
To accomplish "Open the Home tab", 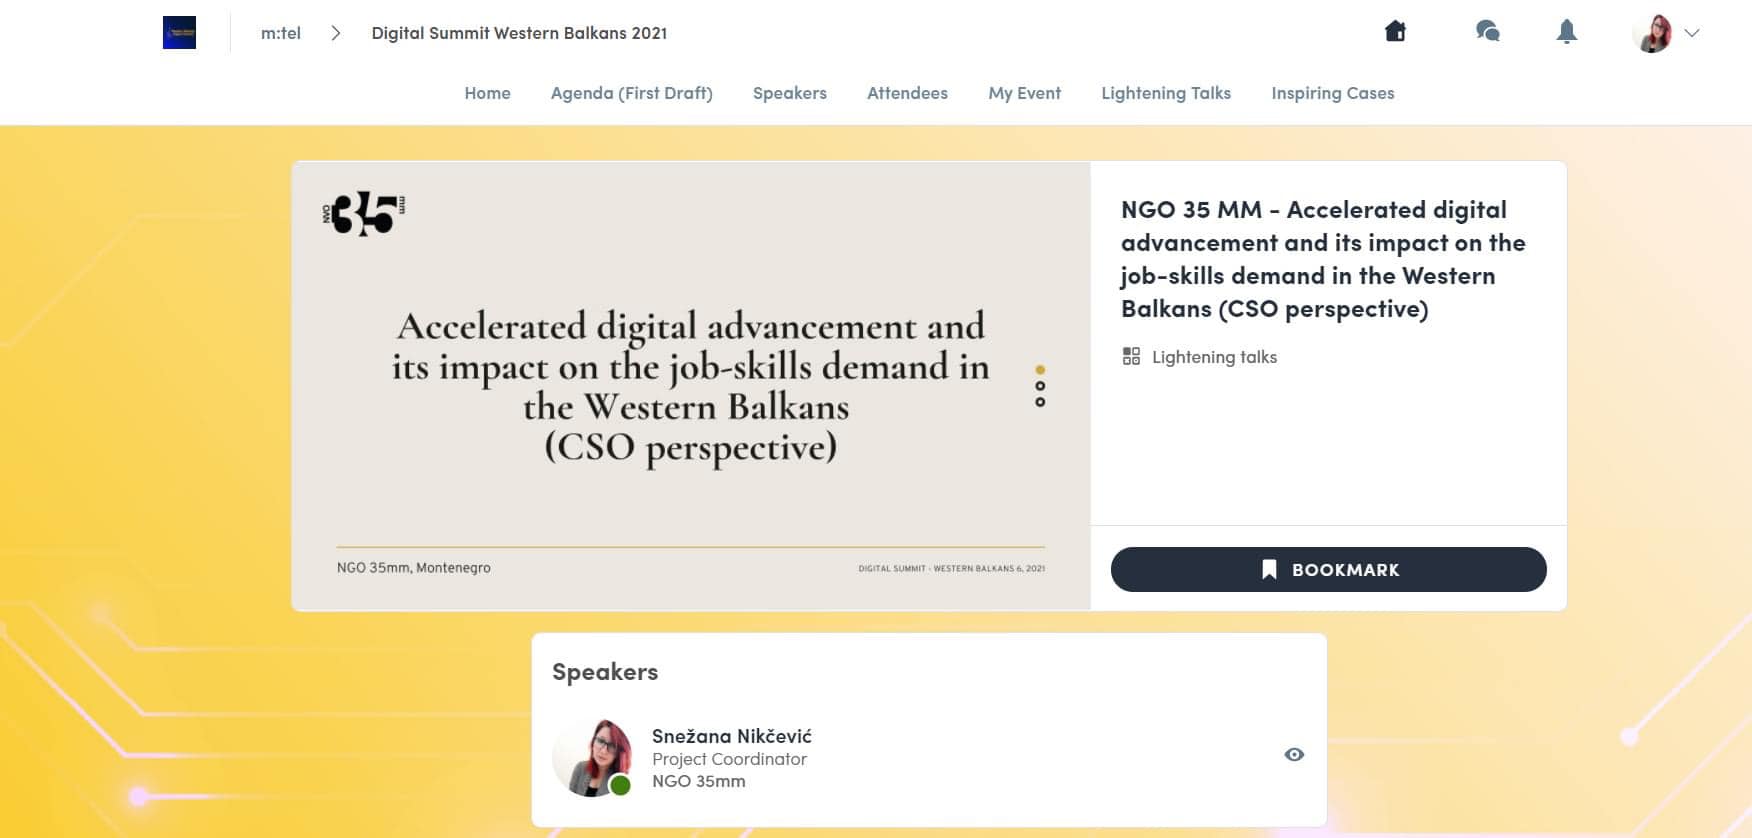I will tap(487, 93).
